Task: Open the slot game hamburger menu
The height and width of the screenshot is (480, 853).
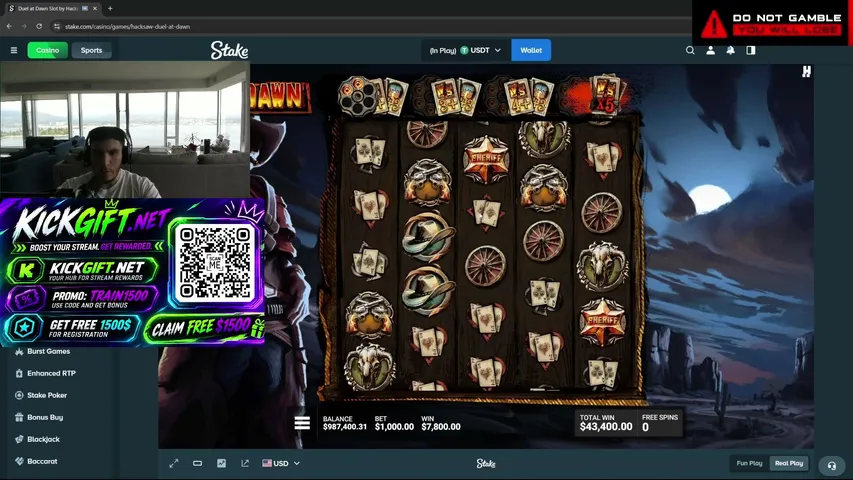Action: click(302, 423)
